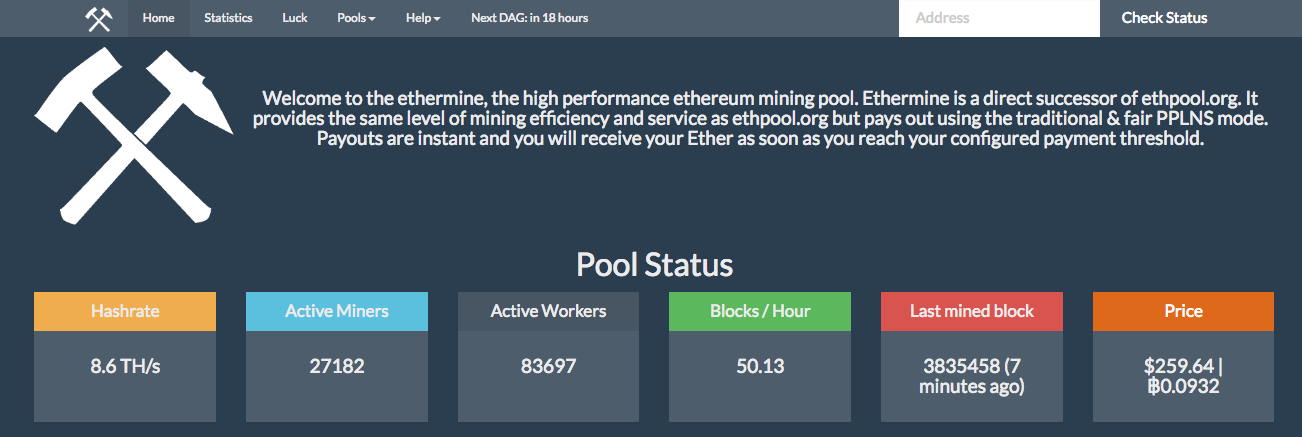Focus the Address input field
Screen dimensions: 1302x437
(998, 18)
